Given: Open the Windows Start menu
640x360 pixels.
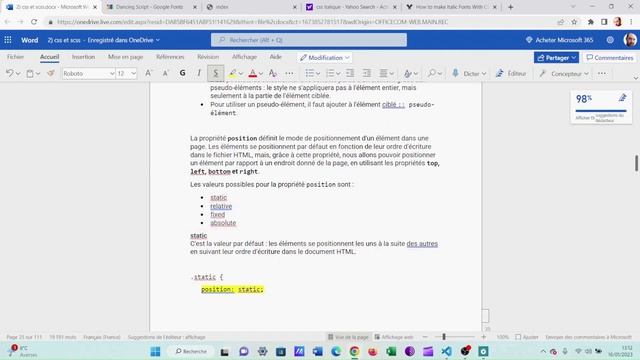Looking at the screenshot, I should (156, 351).
